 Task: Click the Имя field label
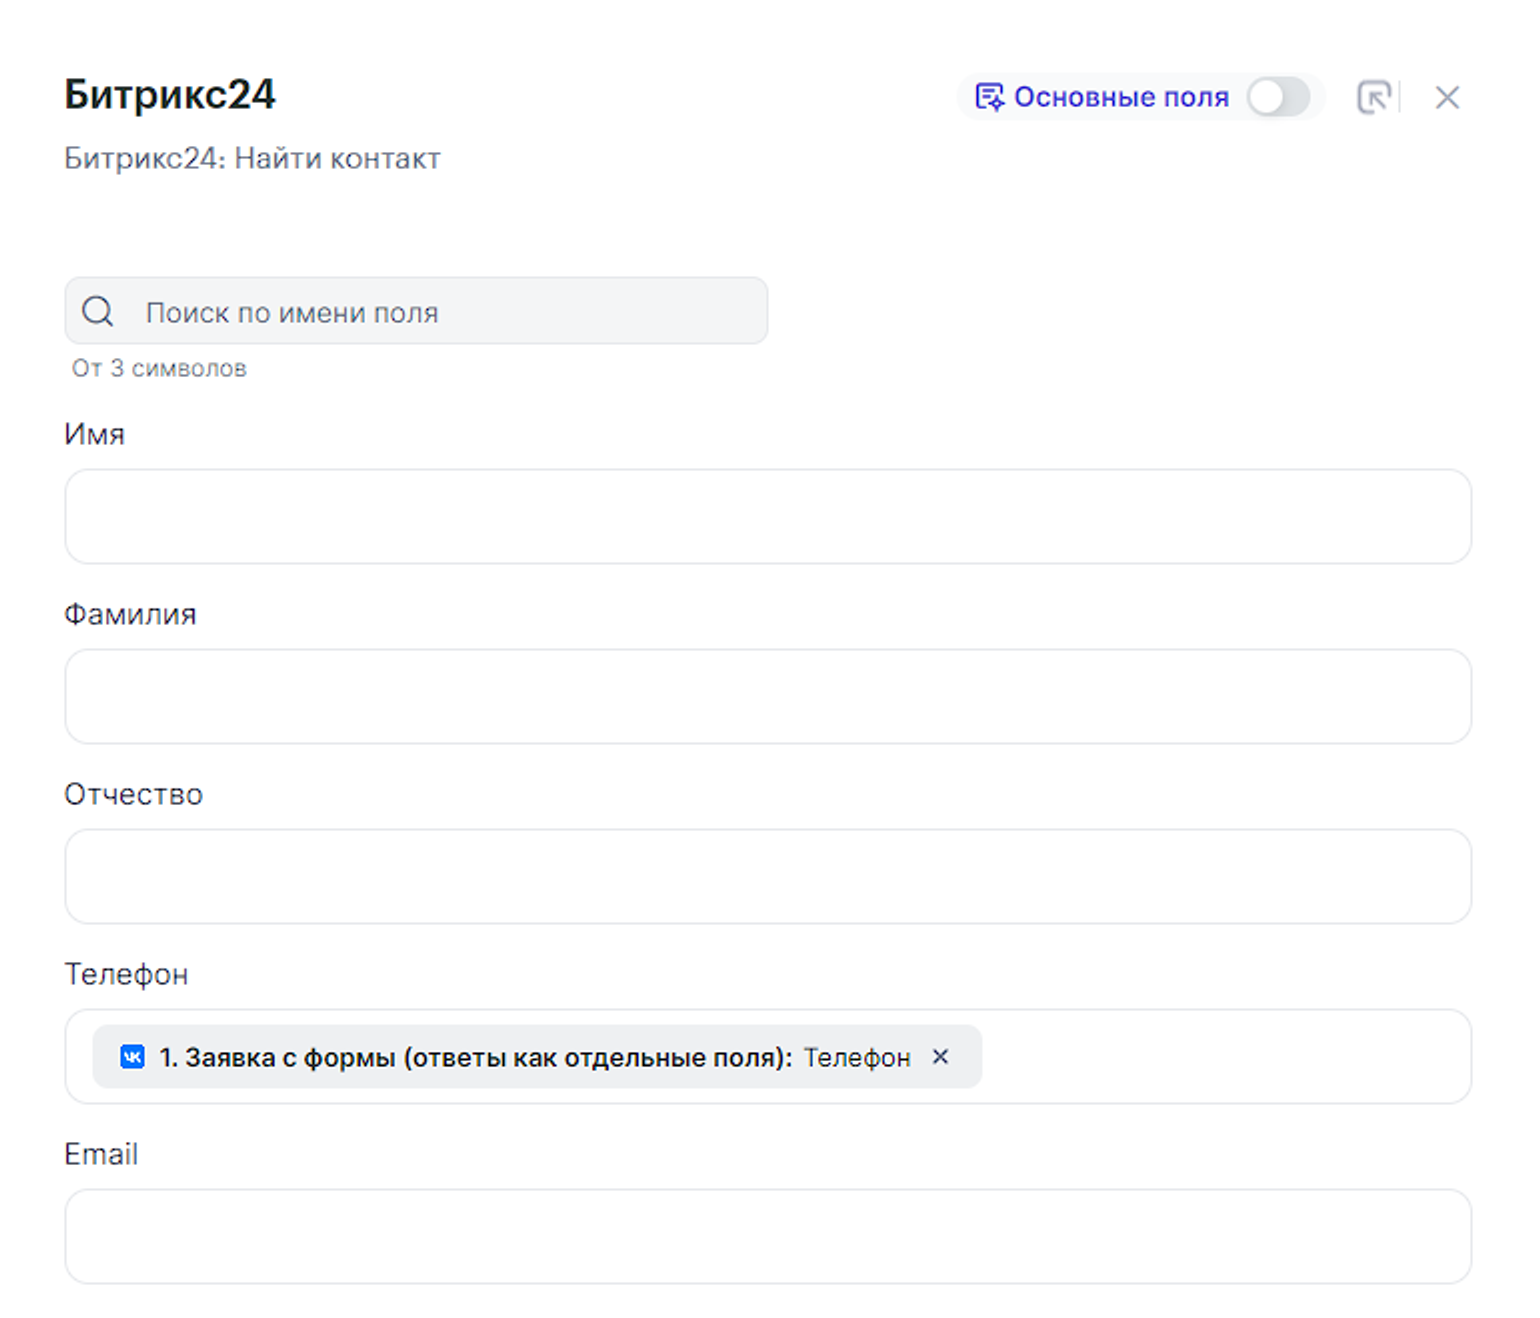(94, 434)
